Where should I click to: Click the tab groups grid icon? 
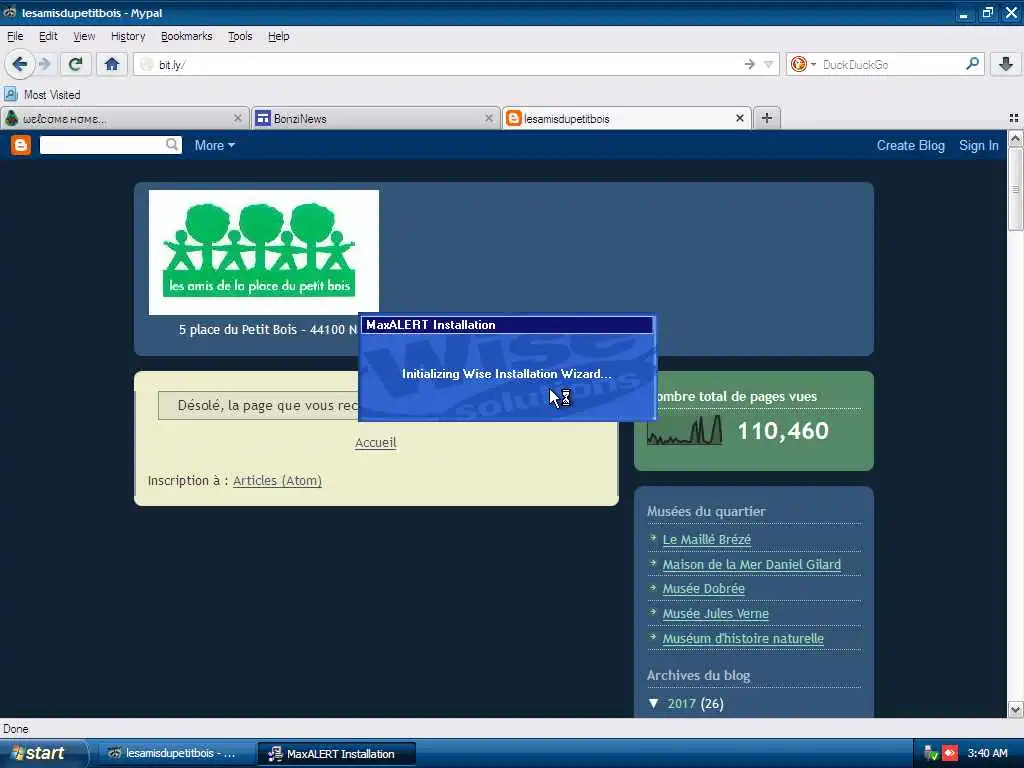coord(1014,118)
